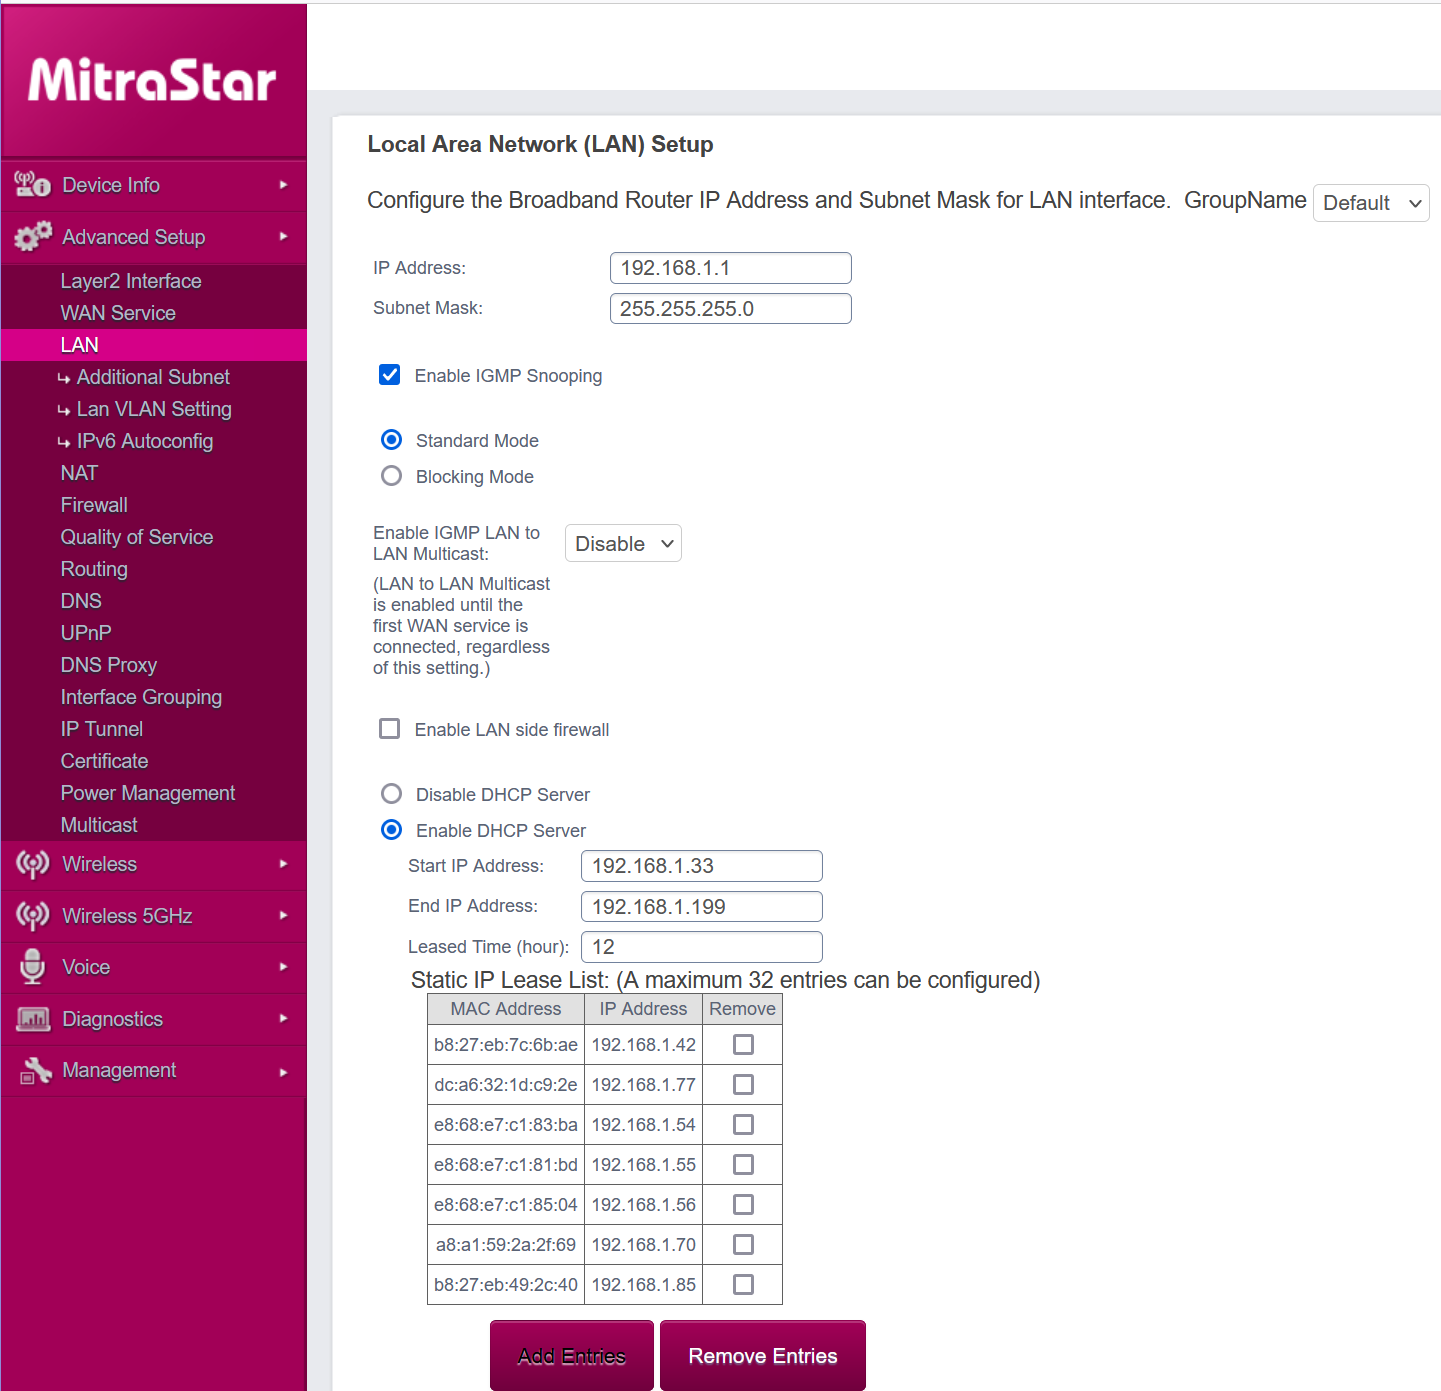
Task: Expand Management submenu arrow
Action: pos(284,1072)
